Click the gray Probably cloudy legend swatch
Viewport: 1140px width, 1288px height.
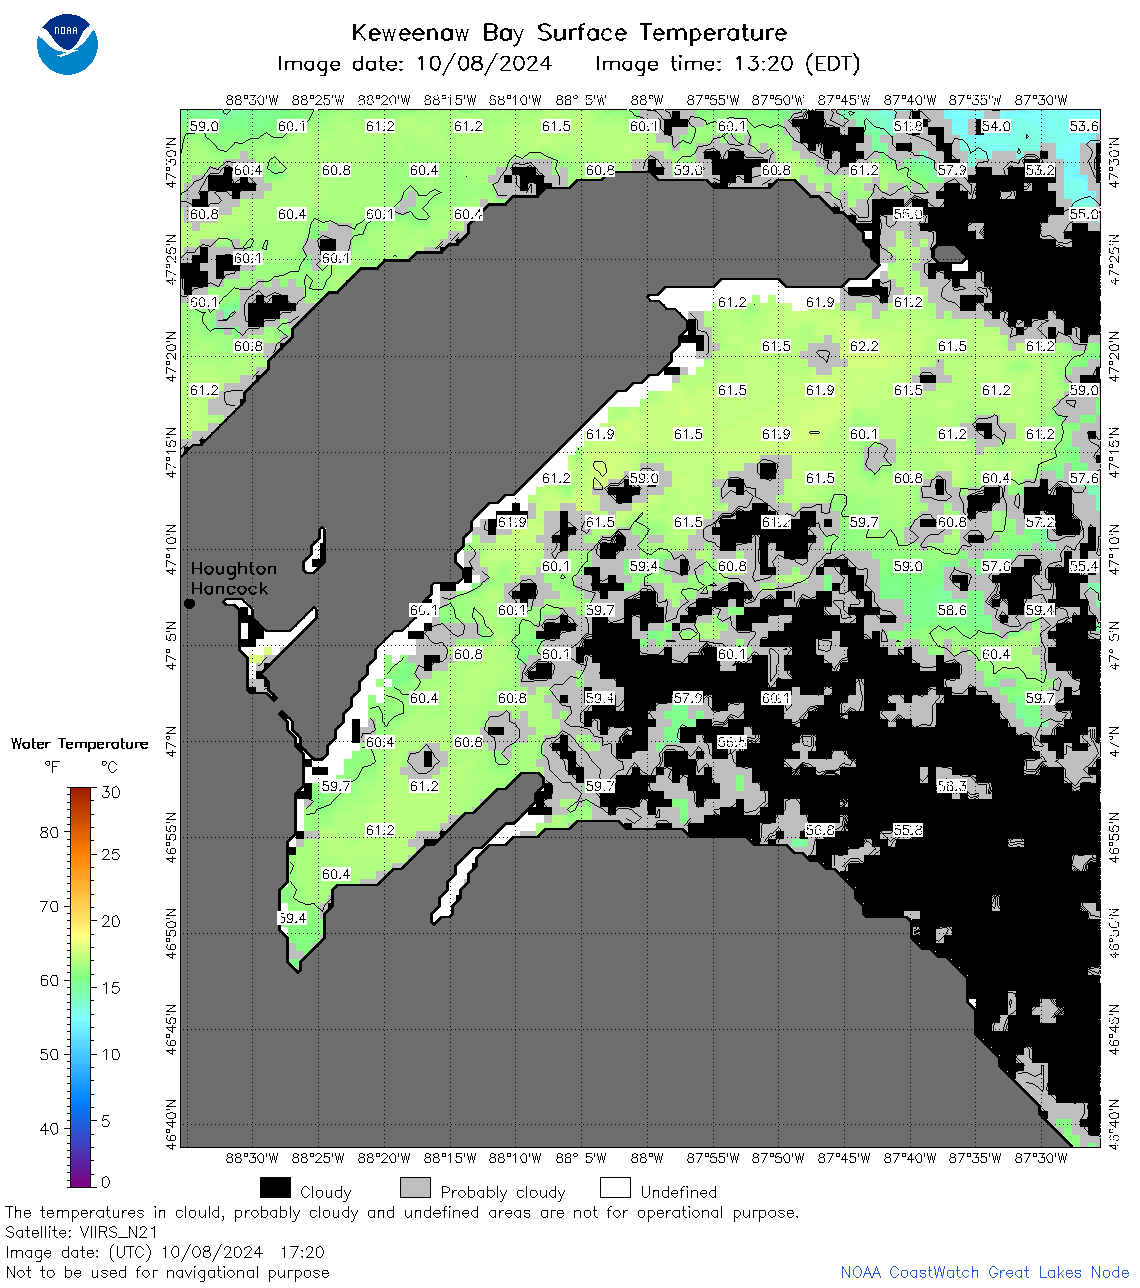point(415,1187)
